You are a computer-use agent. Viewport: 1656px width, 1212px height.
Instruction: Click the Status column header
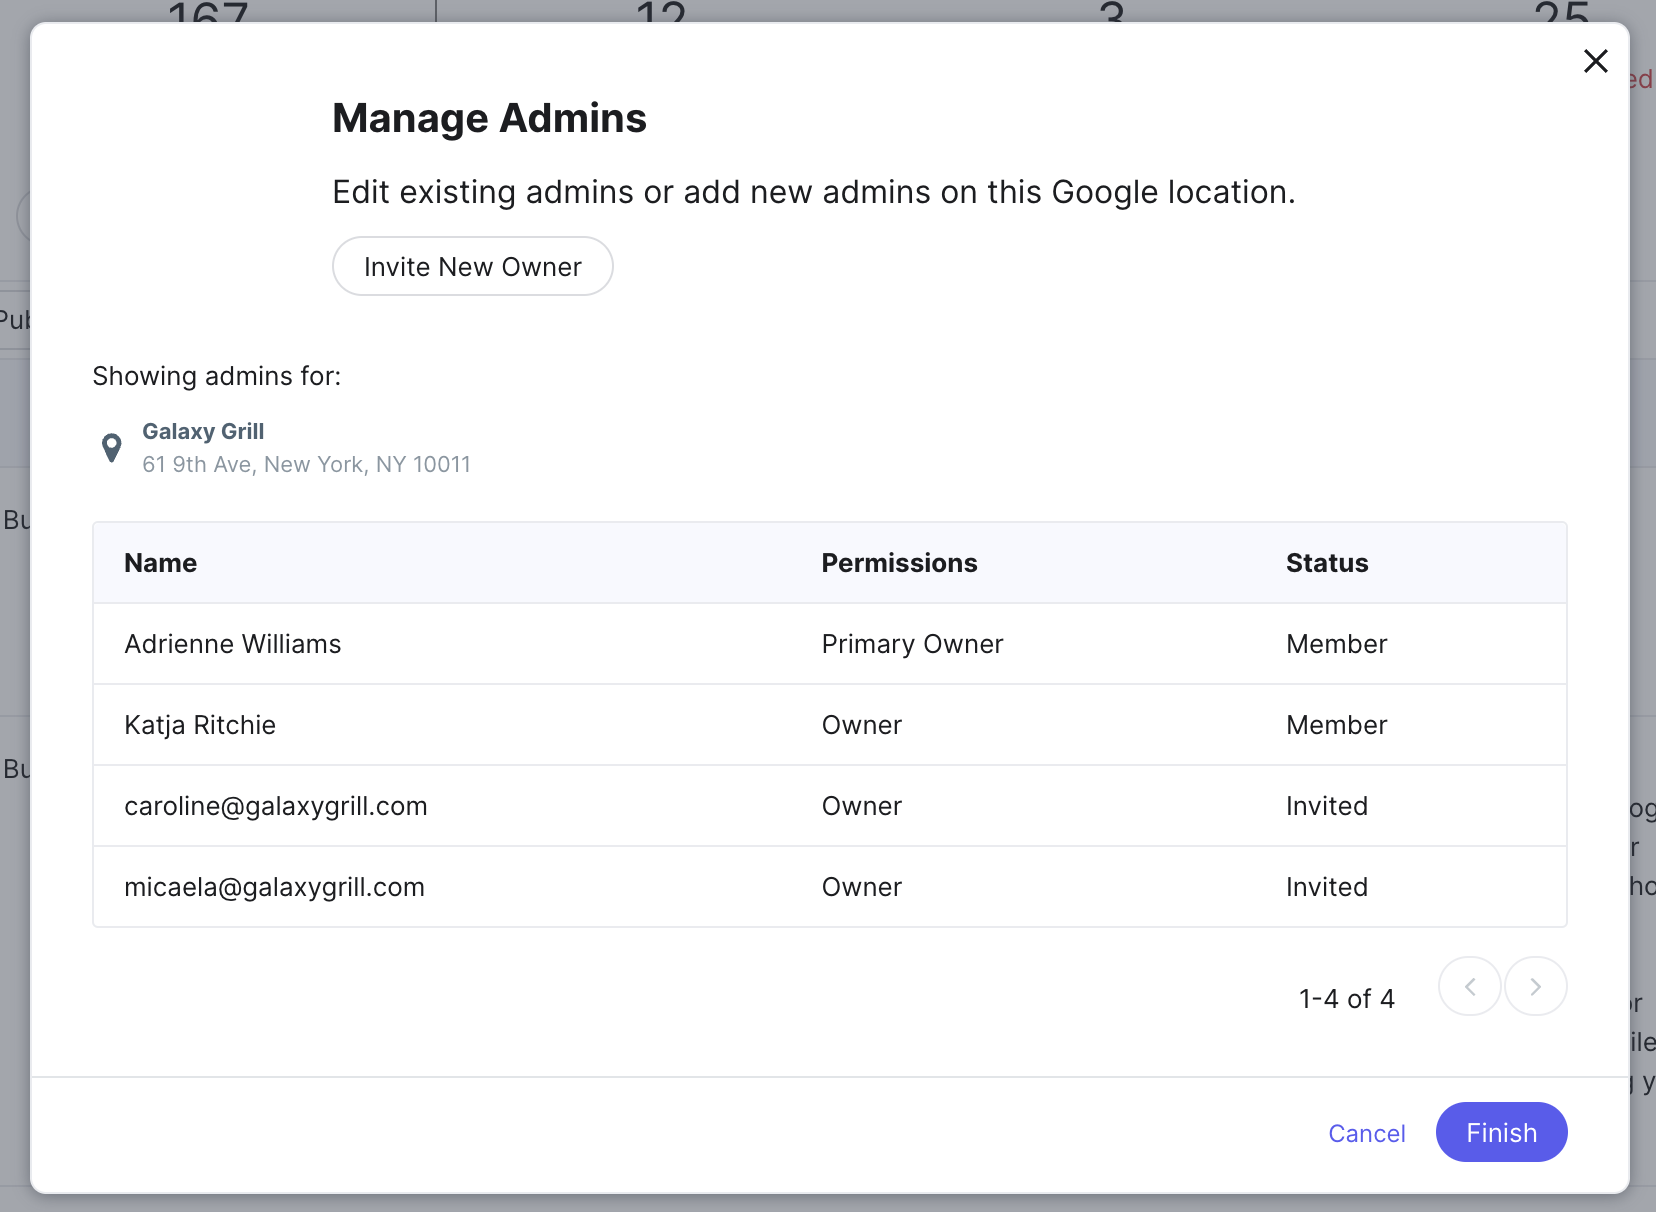pos(1326,563)
